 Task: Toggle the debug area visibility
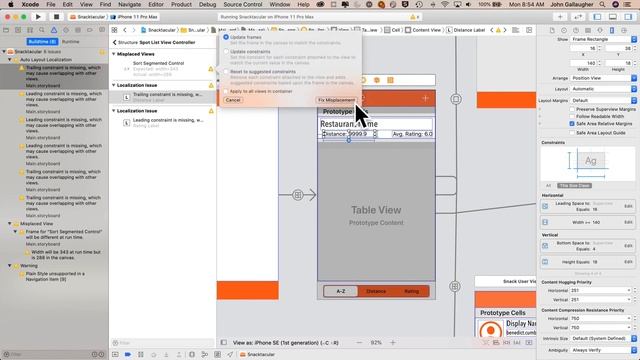coord(613,17)
